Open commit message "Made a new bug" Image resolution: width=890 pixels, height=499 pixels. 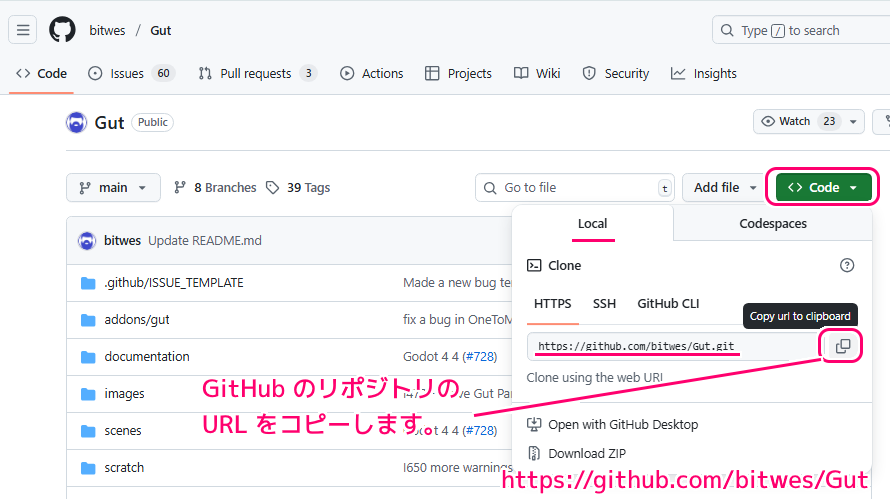tap(457, 283)
